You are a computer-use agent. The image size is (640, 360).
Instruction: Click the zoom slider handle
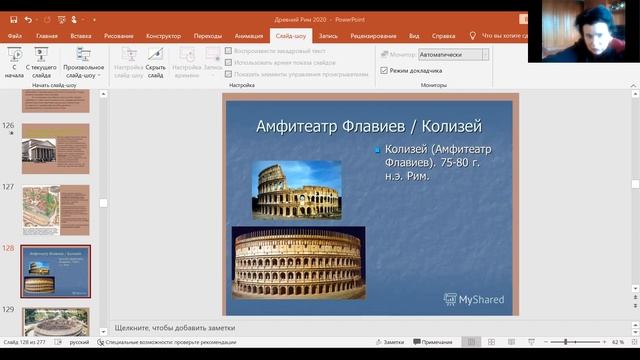click(x=566, y=342)
